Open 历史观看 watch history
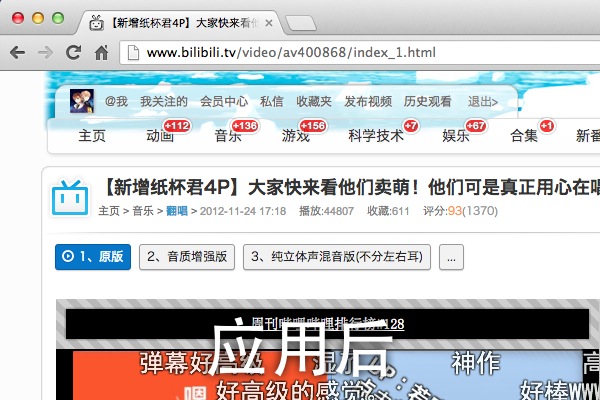 click(427, 101)
